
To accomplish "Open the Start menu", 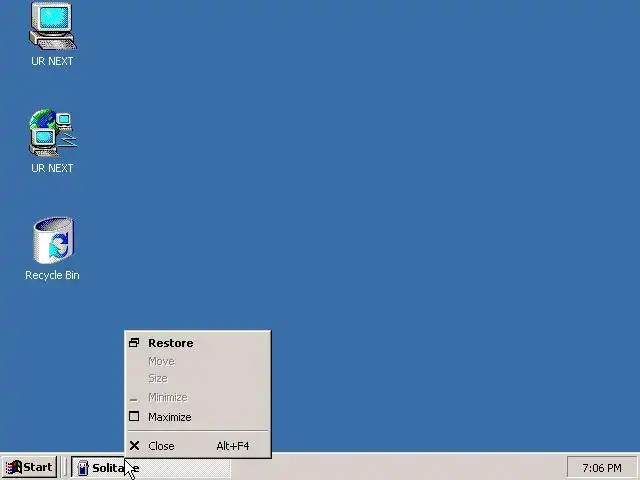I will (29, 467).
